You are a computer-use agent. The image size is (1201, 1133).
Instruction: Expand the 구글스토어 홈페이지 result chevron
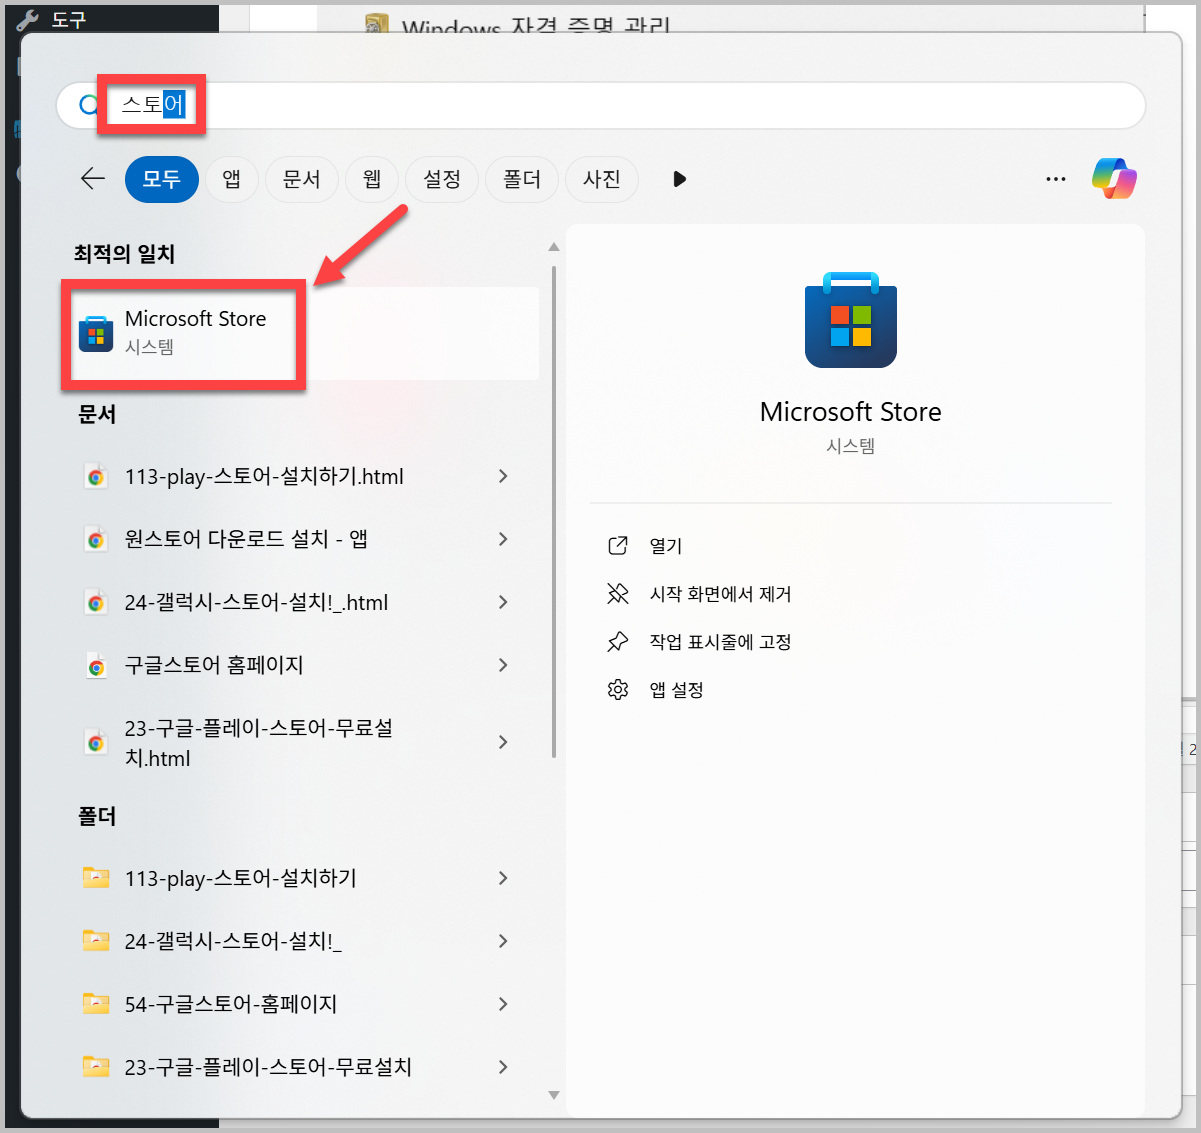(x=503, y=665)
